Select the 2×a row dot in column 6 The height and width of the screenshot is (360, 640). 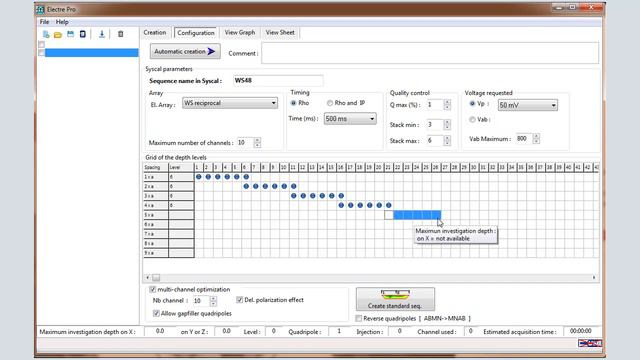tap(246, 186)
